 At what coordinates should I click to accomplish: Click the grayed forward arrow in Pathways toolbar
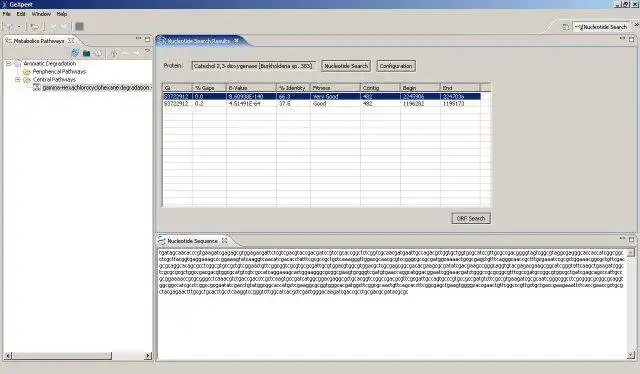(x=136, y=53)
